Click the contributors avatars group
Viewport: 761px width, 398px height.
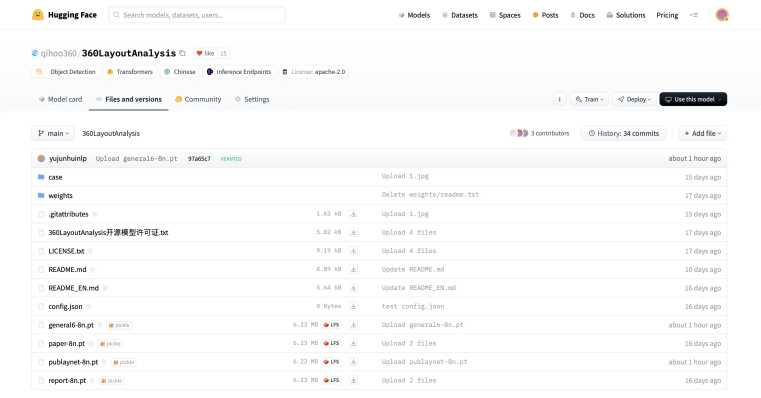point(519,133)
